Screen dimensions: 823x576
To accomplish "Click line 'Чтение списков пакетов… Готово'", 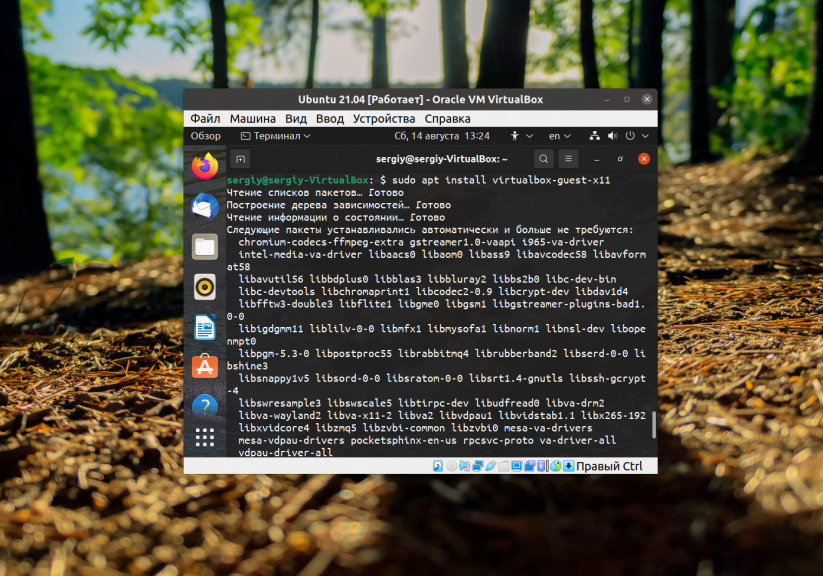I will pyautogui.click(x=315, y=193).
